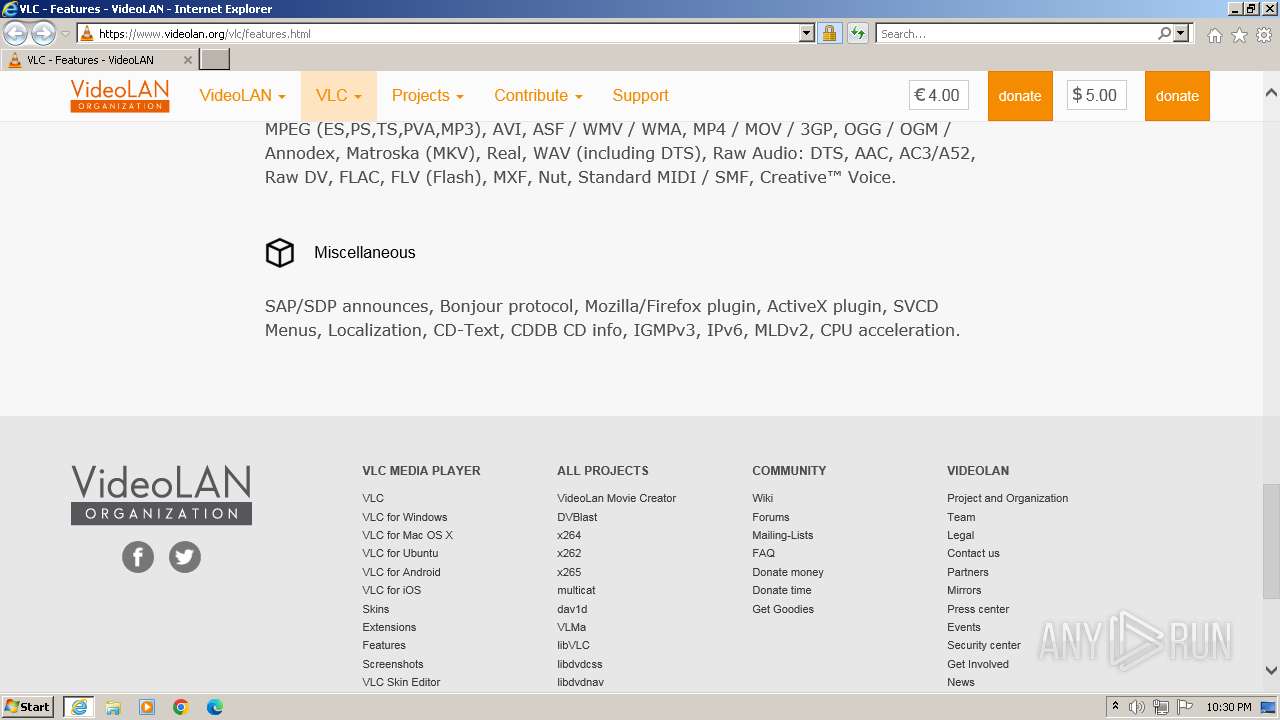1280x720 pixels.
Task: Open File Explorer from taskbar
Action: pyautogui.click(x=113, y=707)
